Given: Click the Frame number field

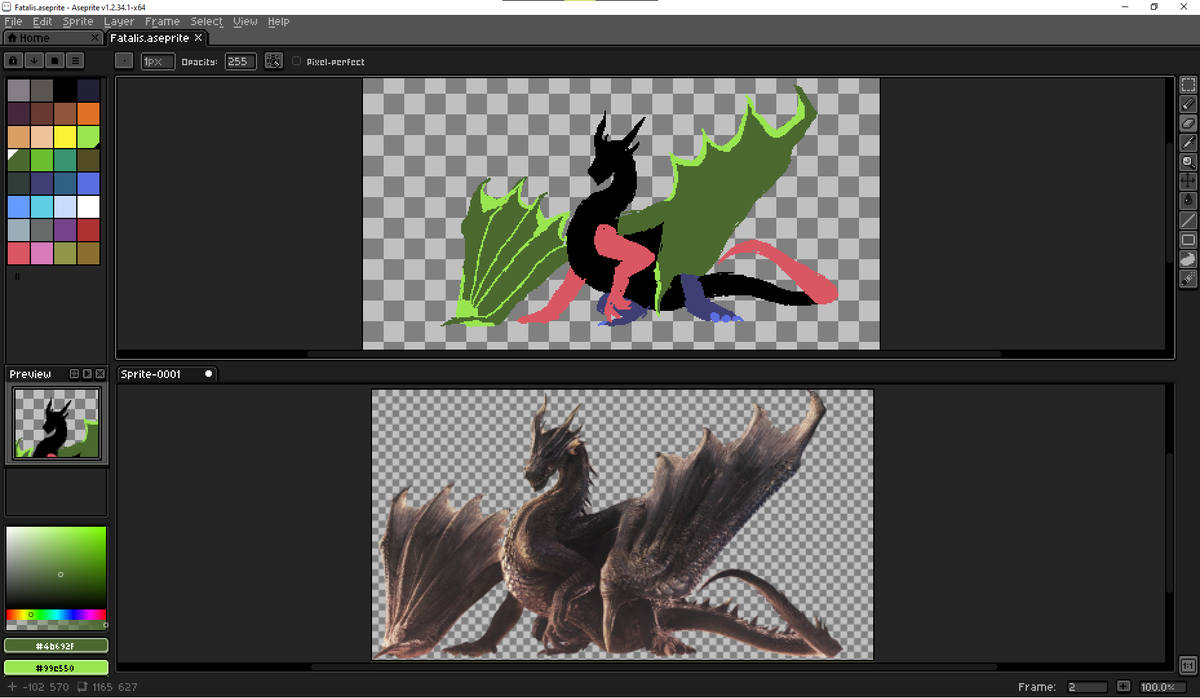Looking at the screenshot, I should click(x=1086, y=687).
